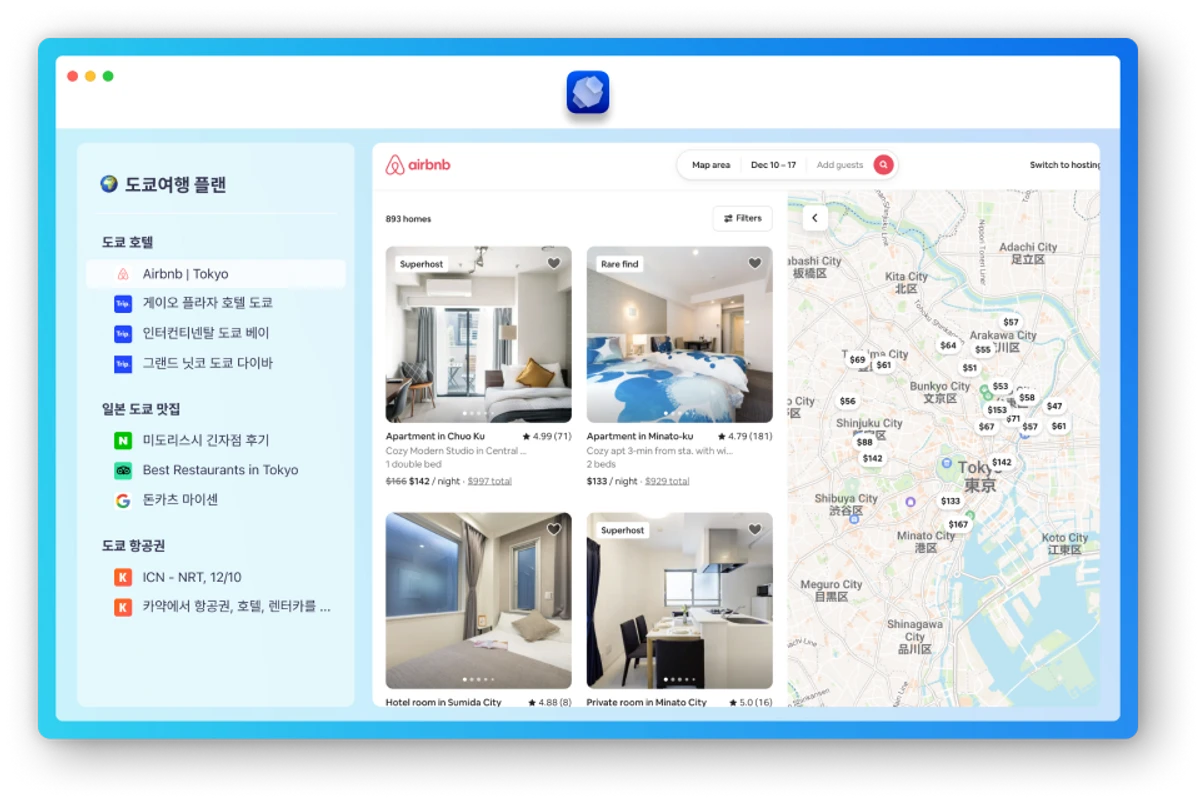This screenshot has width=1200, height=801.
Task: Click Trip icon beside 게이오 플라자 호텔 도쿄
Action: [x=123, y=303]
